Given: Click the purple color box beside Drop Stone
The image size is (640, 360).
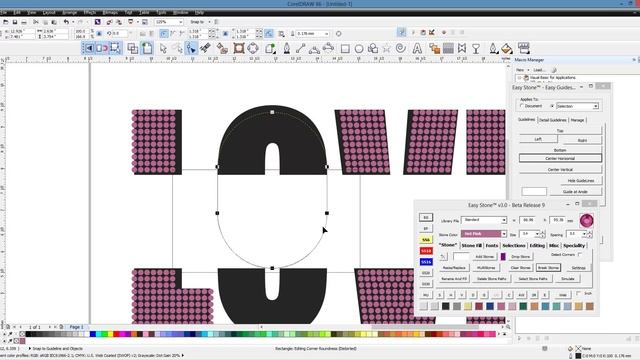Looking at the screenshot, I should (x=503, y=256).
